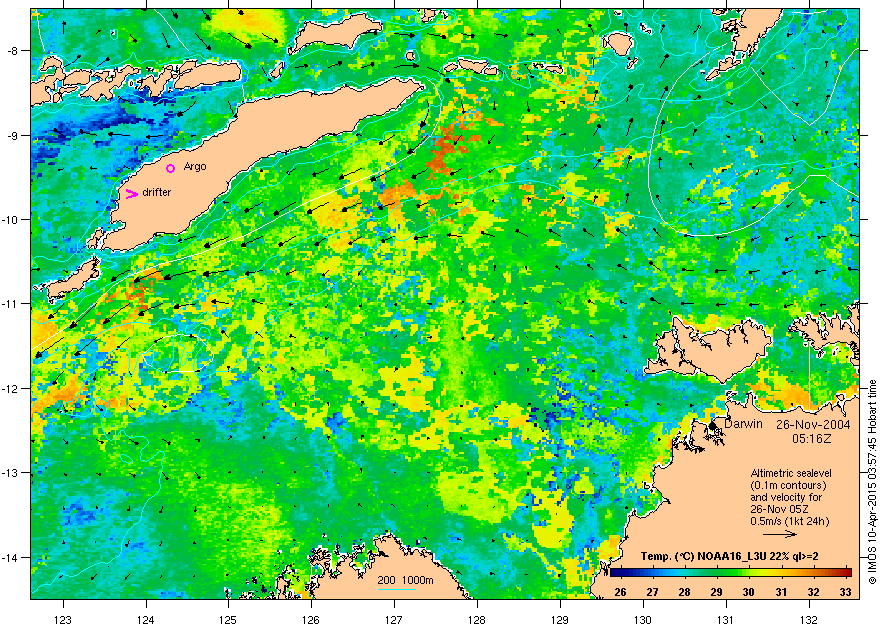Select the 'drifter' label text
880x630 pixels.
pyautogui.click(x=157, y=192)
